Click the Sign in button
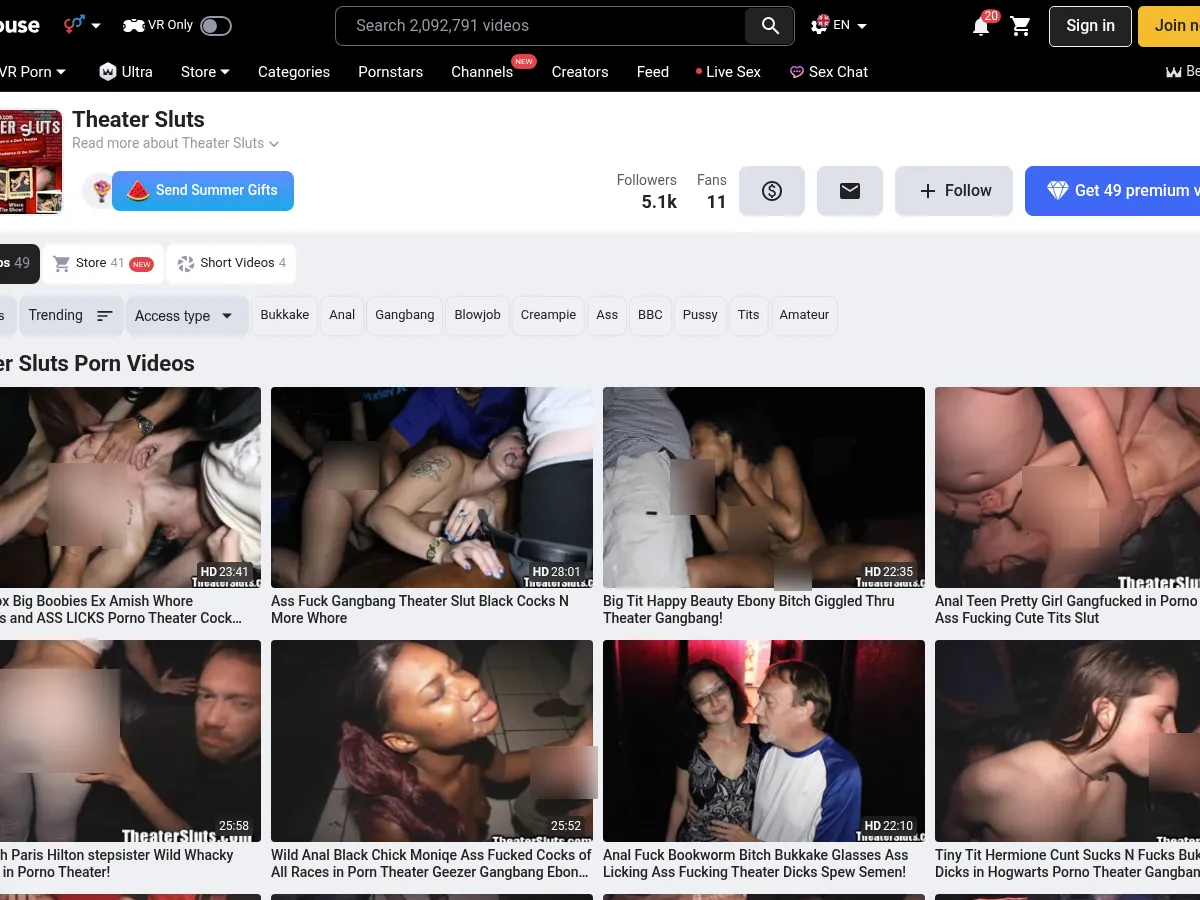 click(1090, 26)
